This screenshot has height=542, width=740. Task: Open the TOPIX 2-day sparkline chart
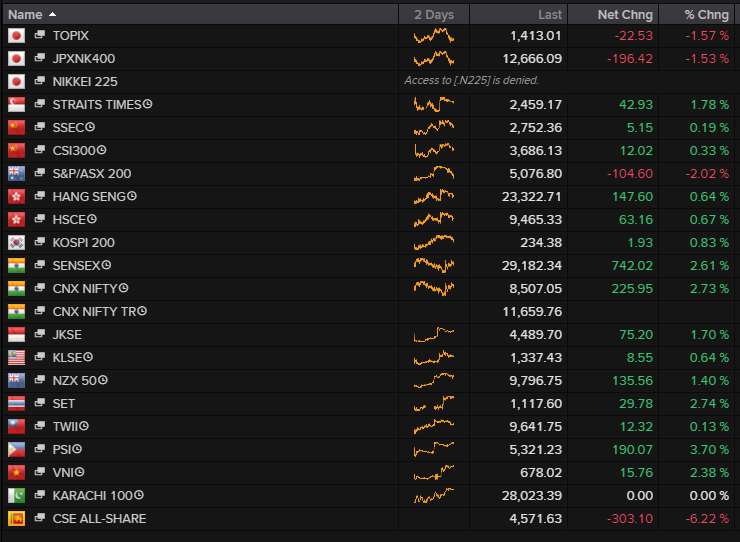click(x=434, y=35)
